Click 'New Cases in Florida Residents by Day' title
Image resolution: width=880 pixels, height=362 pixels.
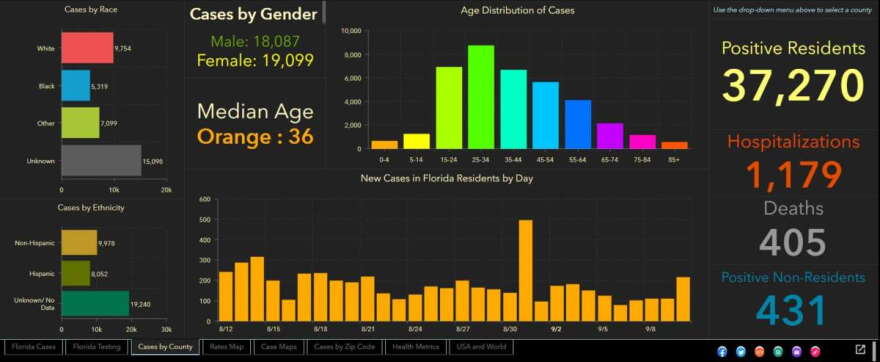tap(447, 178)
